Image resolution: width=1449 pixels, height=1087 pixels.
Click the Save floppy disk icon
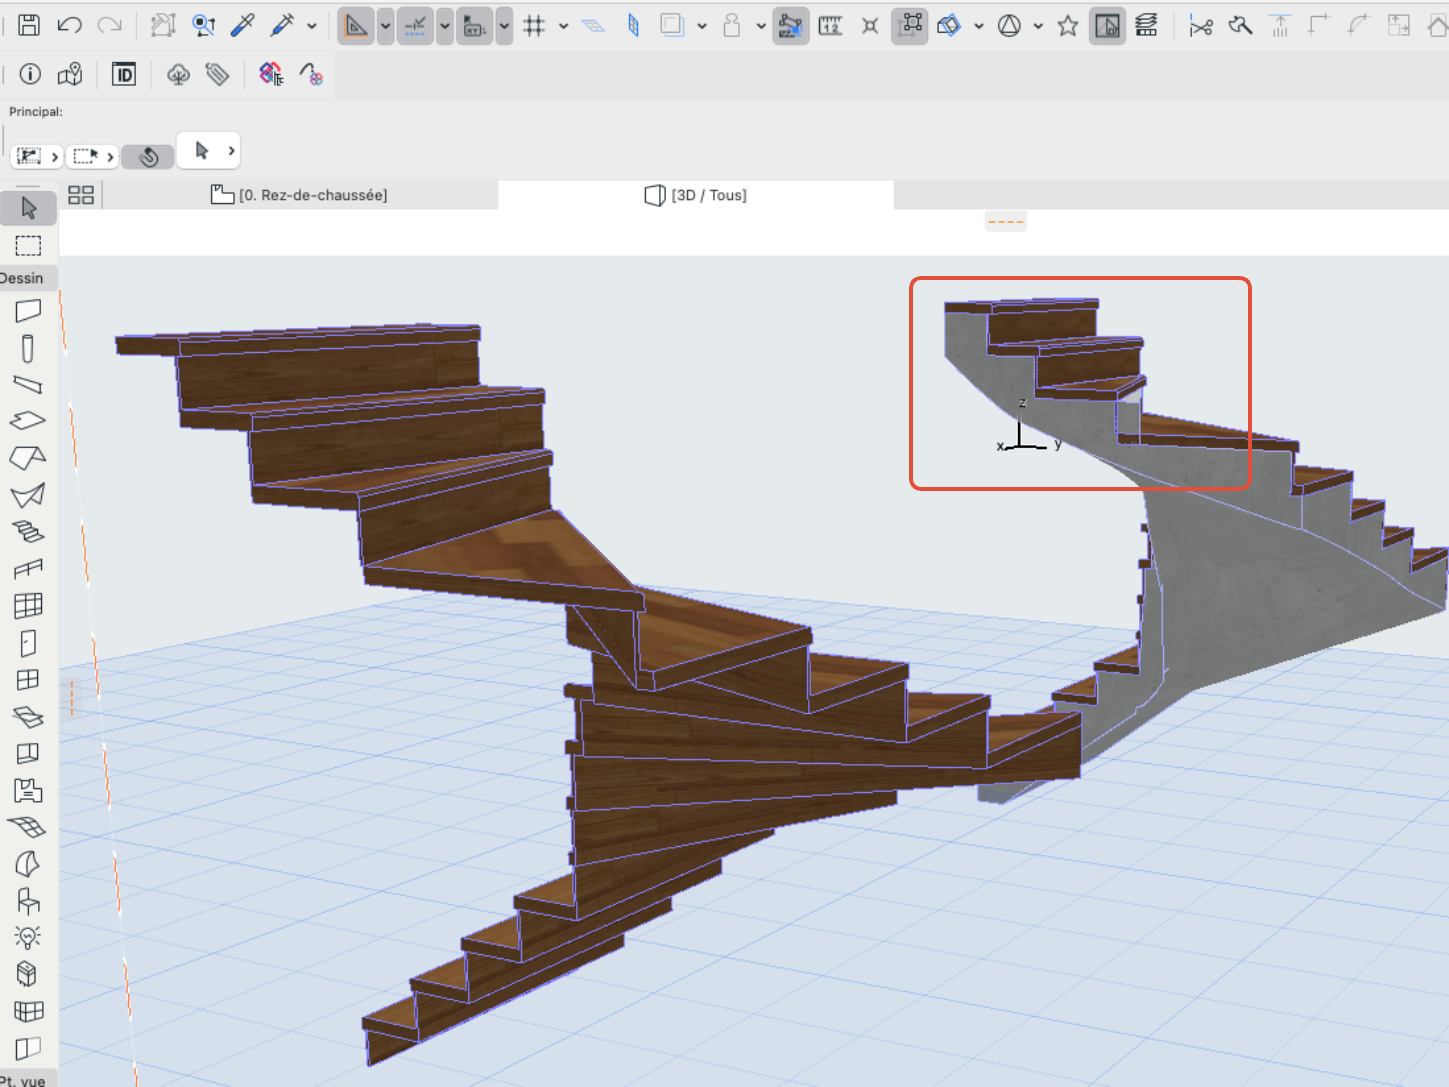(x=29, y=25)
